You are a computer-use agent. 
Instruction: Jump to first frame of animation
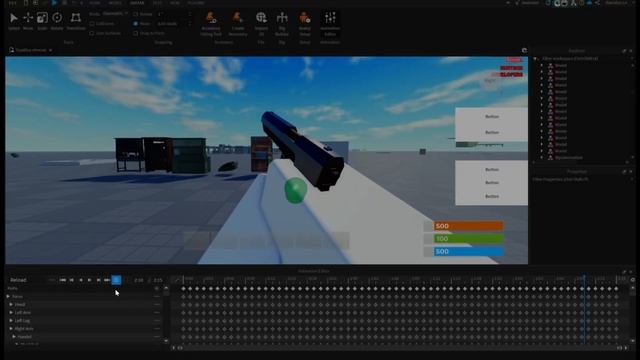tap(62, 280)
